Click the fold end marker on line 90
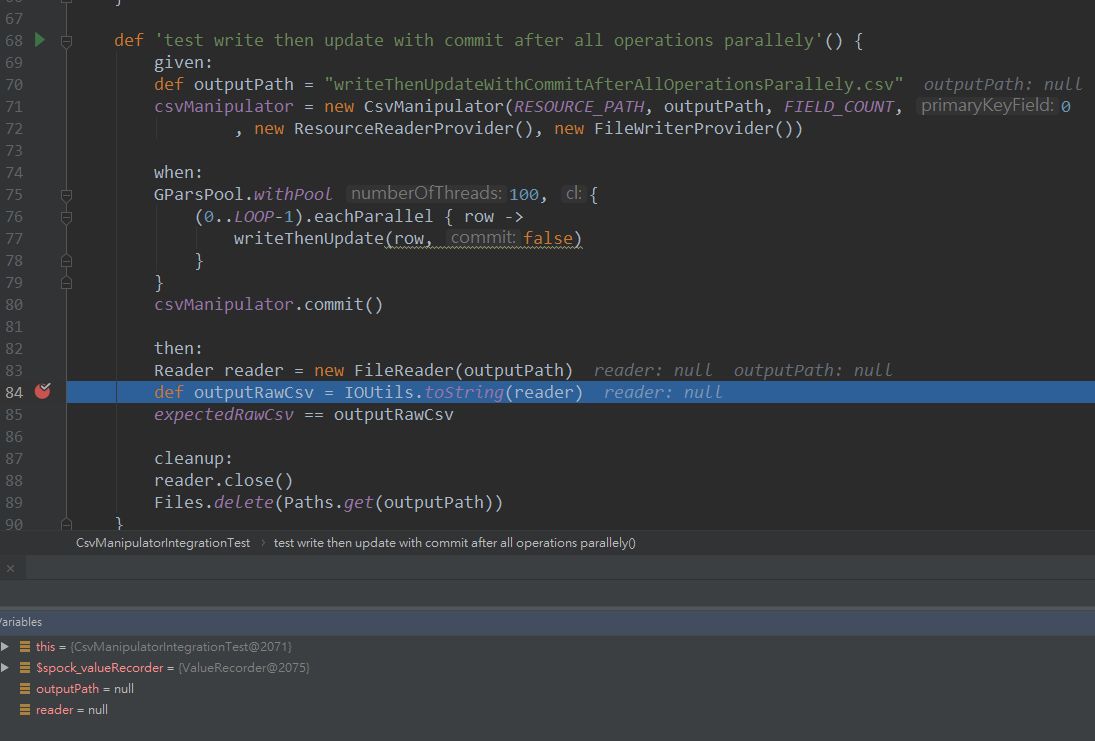 tap(66, 523)
